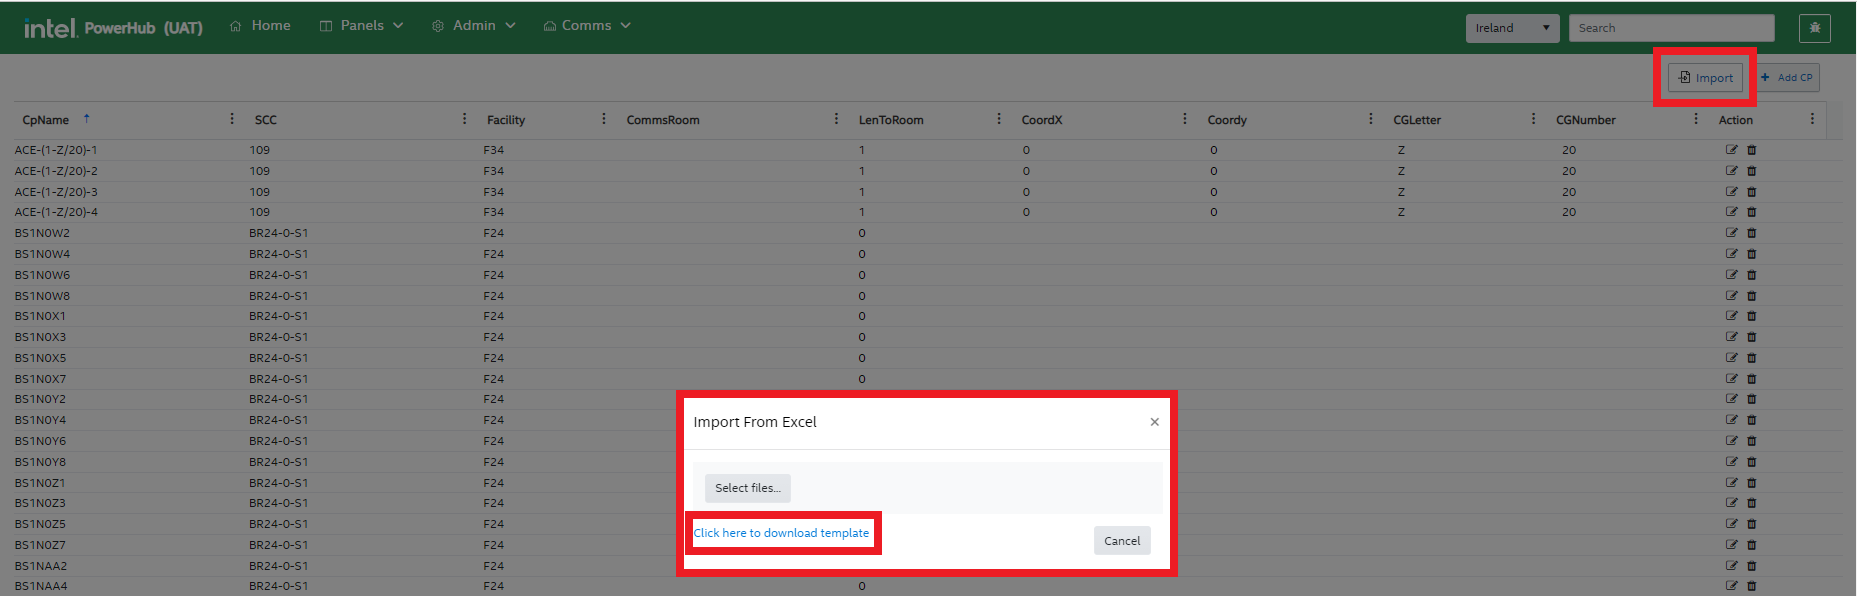The height and width of the screenshot is (596, 1857).
Task: Delete the ACE-(1-Z/20)-2 row via trash icon
Action: (x=1751, y=171)
